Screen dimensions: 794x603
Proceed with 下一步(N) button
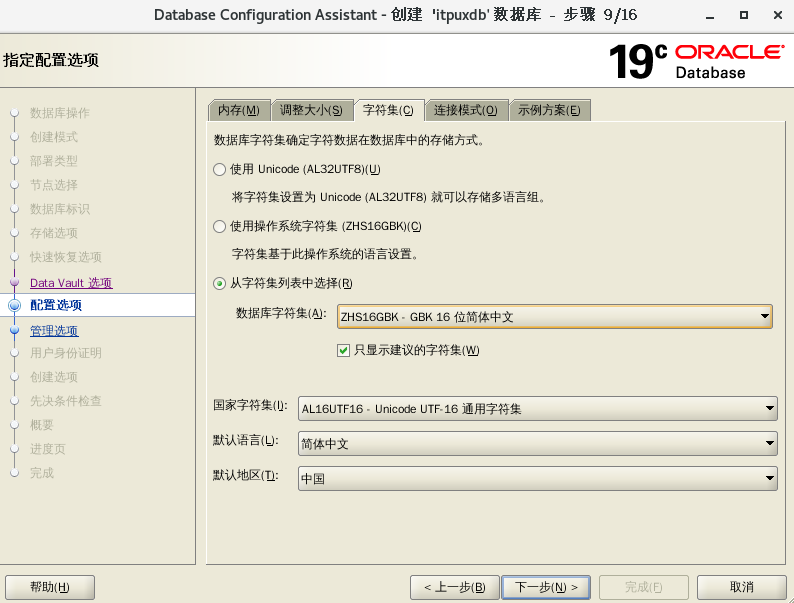point(546,587)
